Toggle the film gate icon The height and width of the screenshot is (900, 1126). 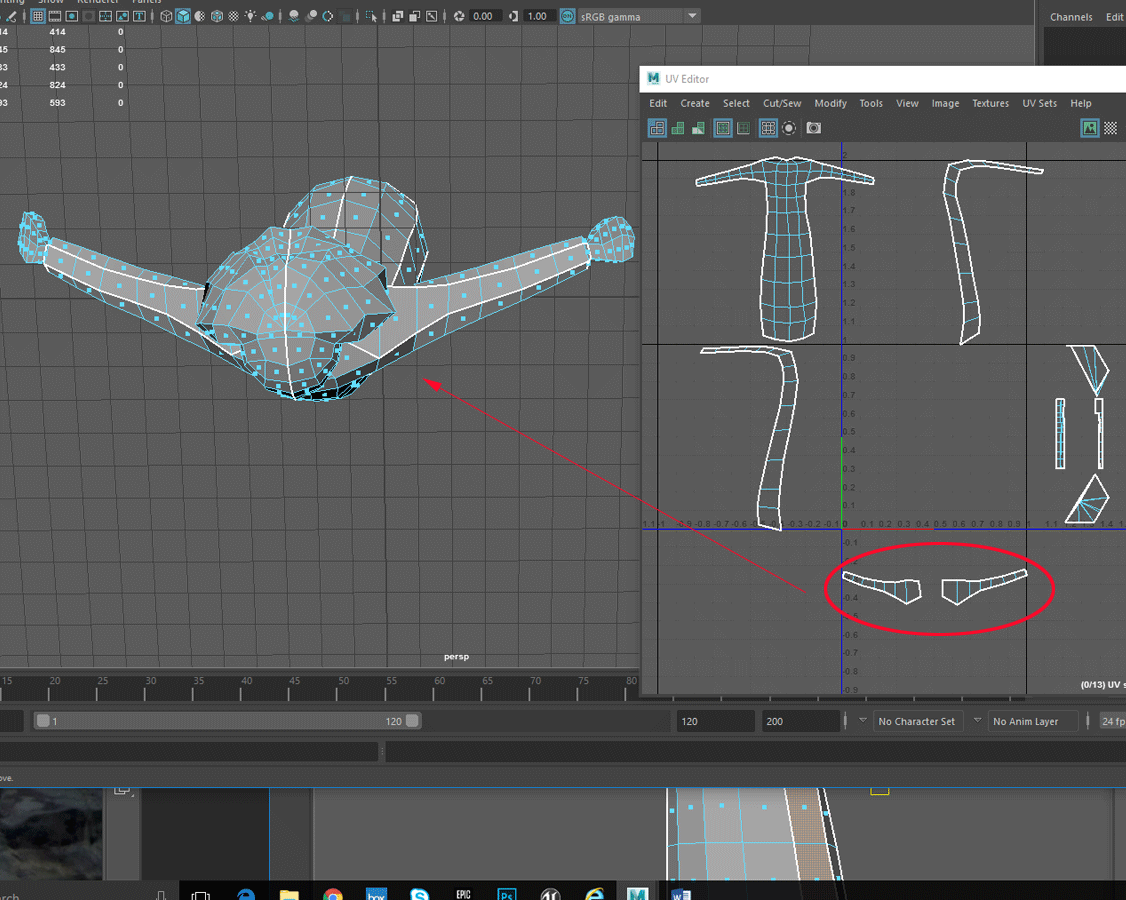55,16
